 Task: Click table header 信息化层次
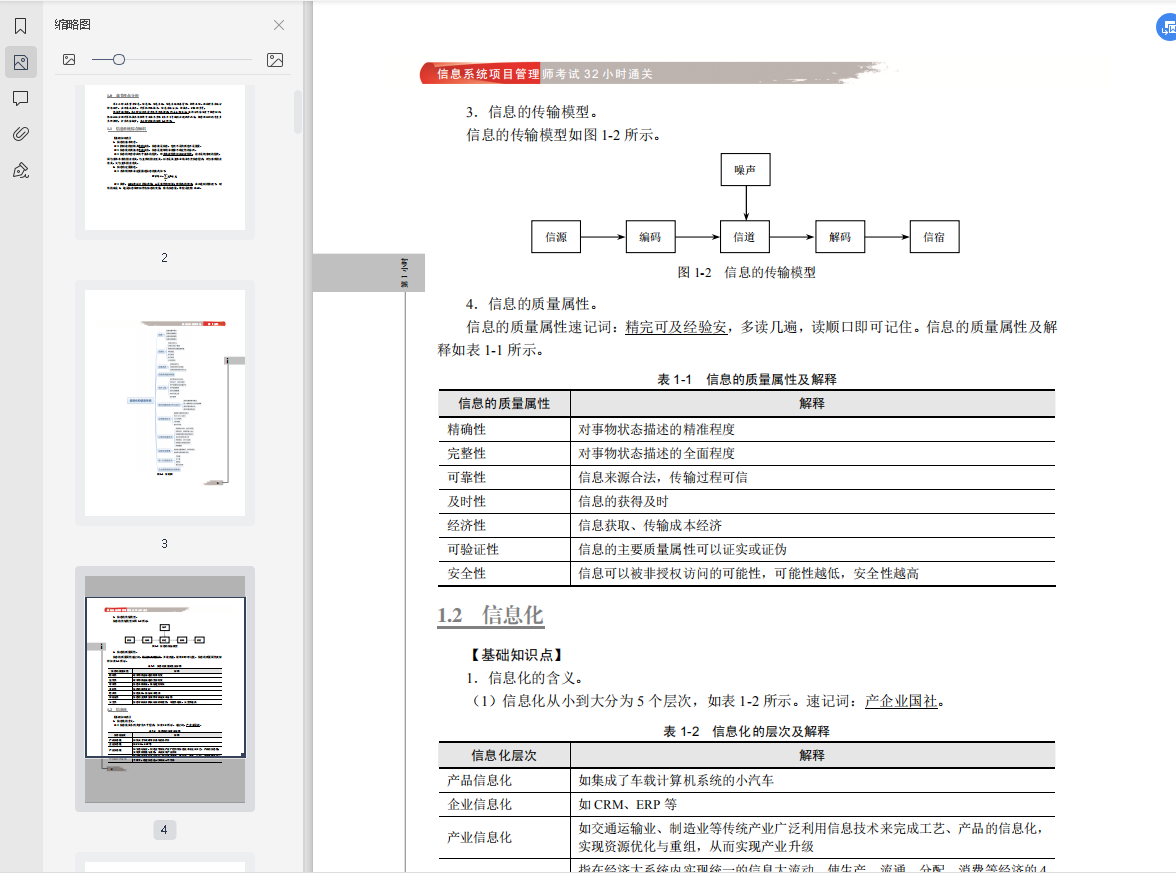[504, 755]
